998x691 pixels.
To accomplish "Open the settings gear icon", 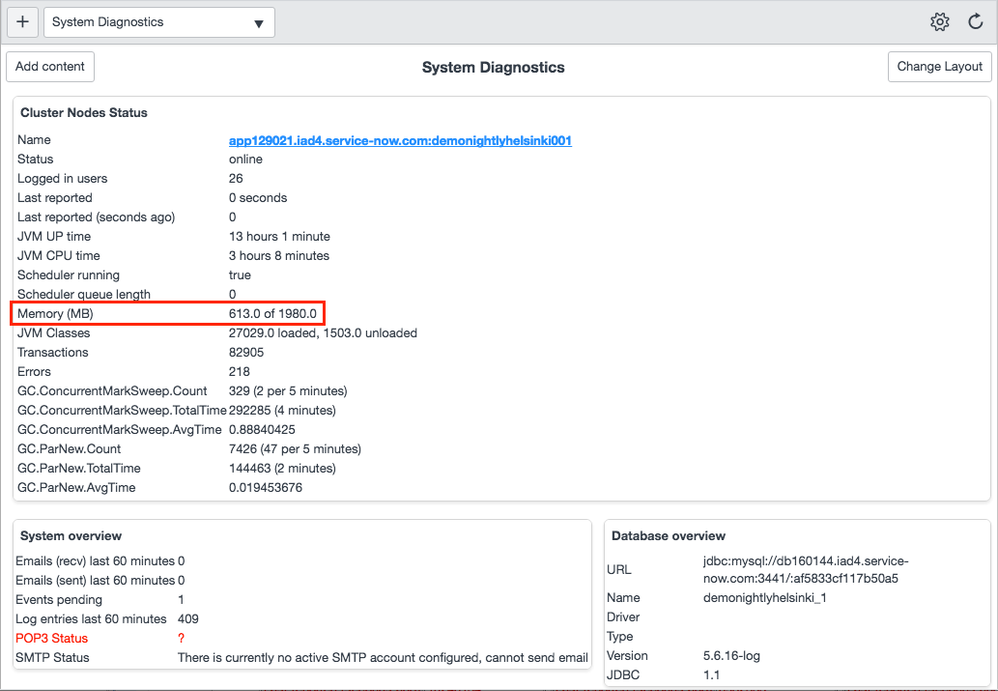I will [939, 22].
